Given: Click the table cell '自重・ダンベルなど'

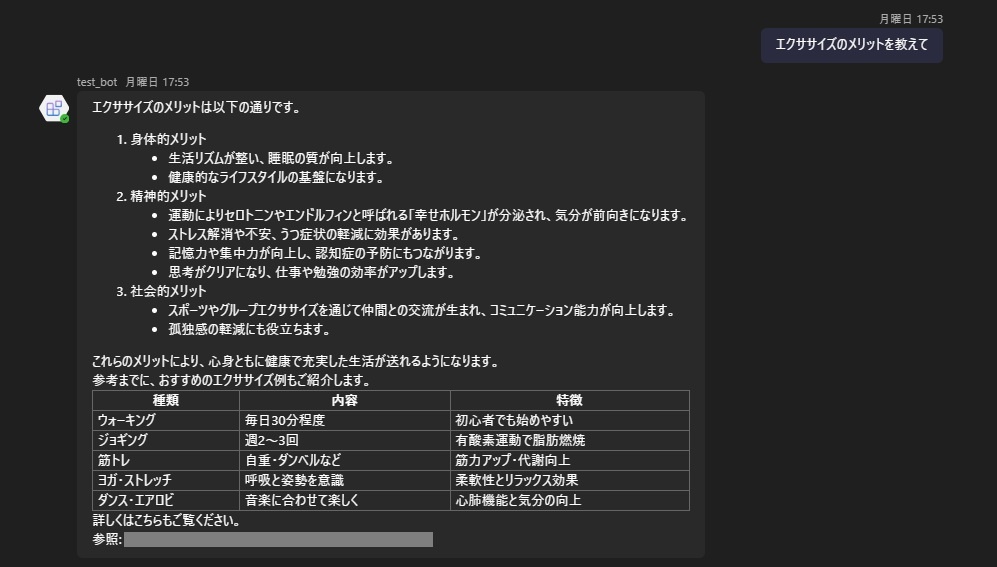Looking at the screenshot, I should (x=345, y=460).
